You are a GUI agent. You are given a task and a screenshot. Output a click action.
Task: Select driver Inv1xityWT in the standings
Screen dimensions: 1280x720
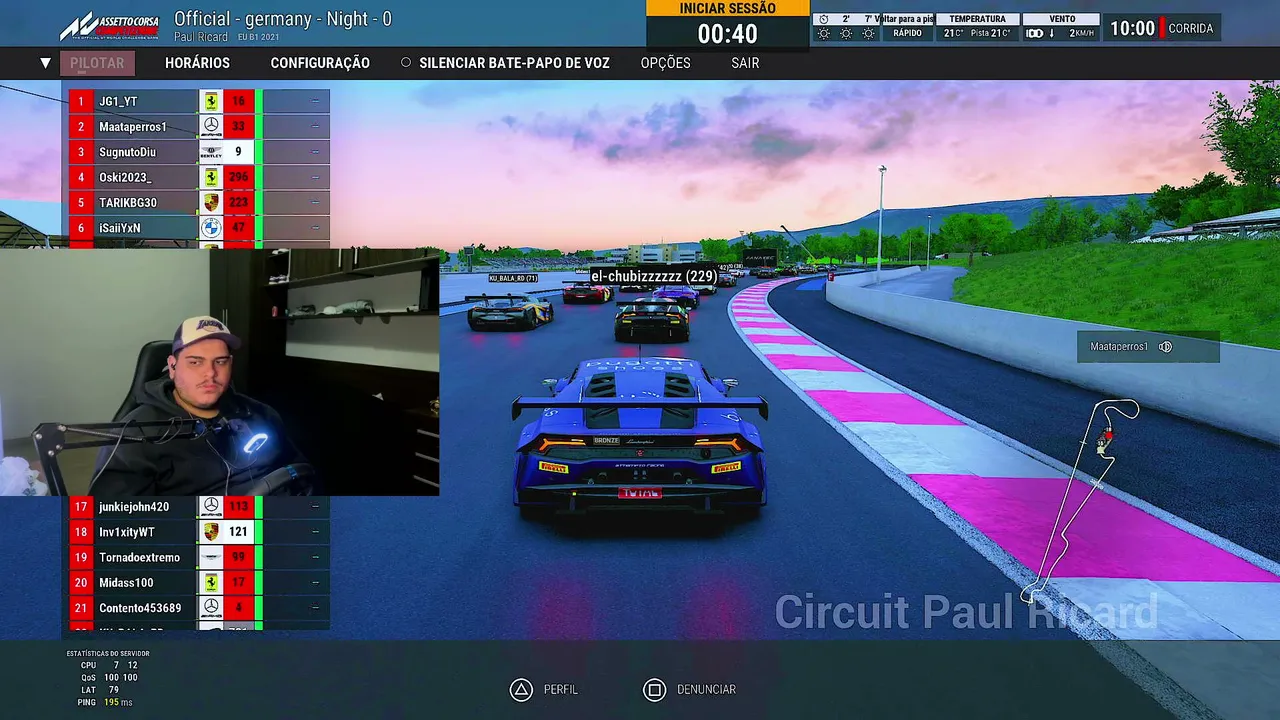click(199, 532)
